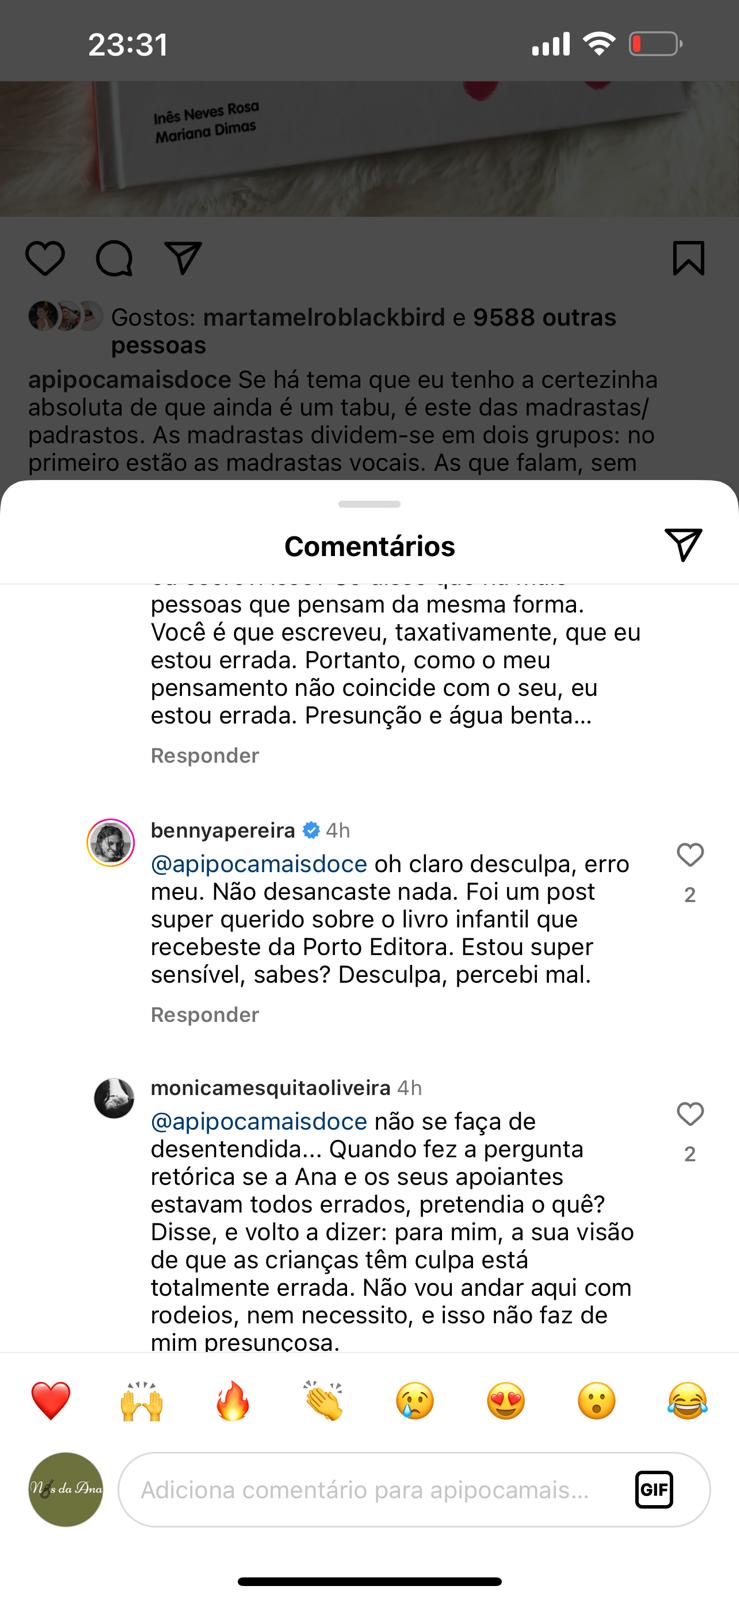Focus the Adiciona comentário input field

370,1490
